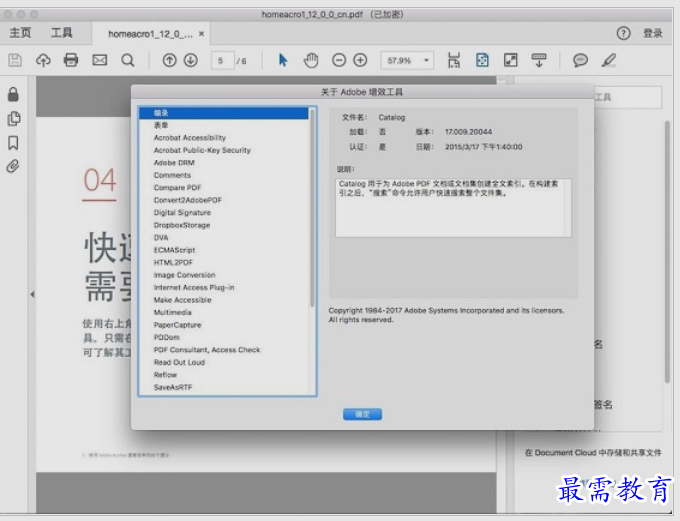Zoom in with plus icon
This screenshot has height=521, width=680.
click(360, 60)
